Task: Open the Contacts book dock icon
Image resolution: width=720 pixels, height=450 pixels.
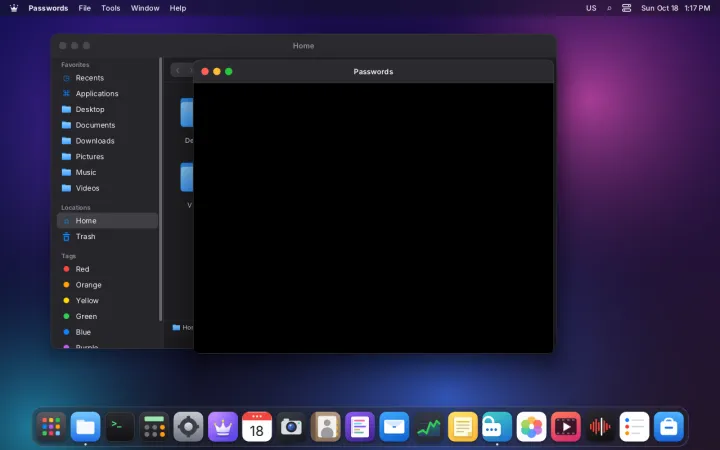Action: (326, 427)
